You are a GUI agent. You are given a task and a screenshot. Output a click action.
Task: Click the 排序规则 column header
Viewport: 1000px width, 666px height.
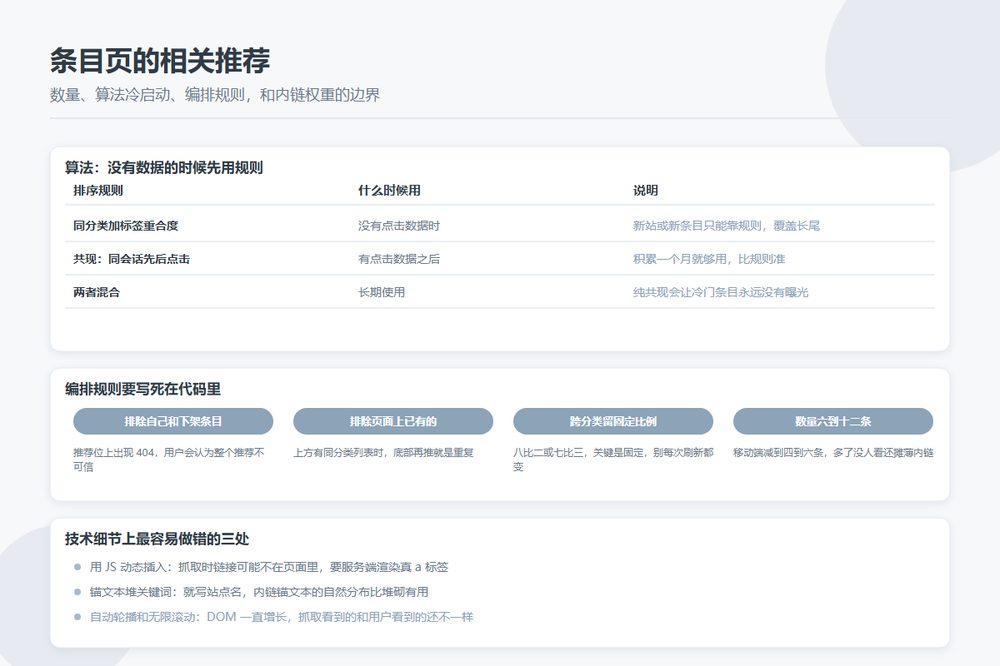click(98, 190)
